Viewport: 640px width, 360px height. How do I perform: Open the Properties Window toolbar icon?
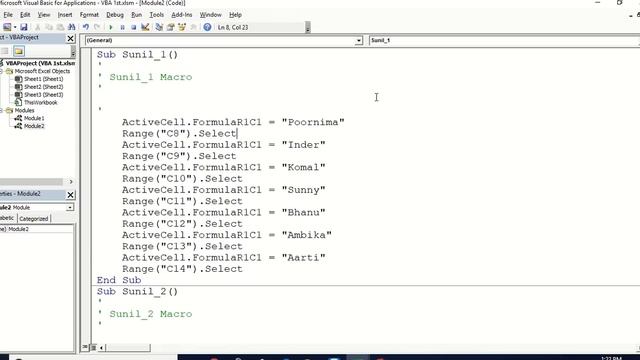tap(171, 27)
